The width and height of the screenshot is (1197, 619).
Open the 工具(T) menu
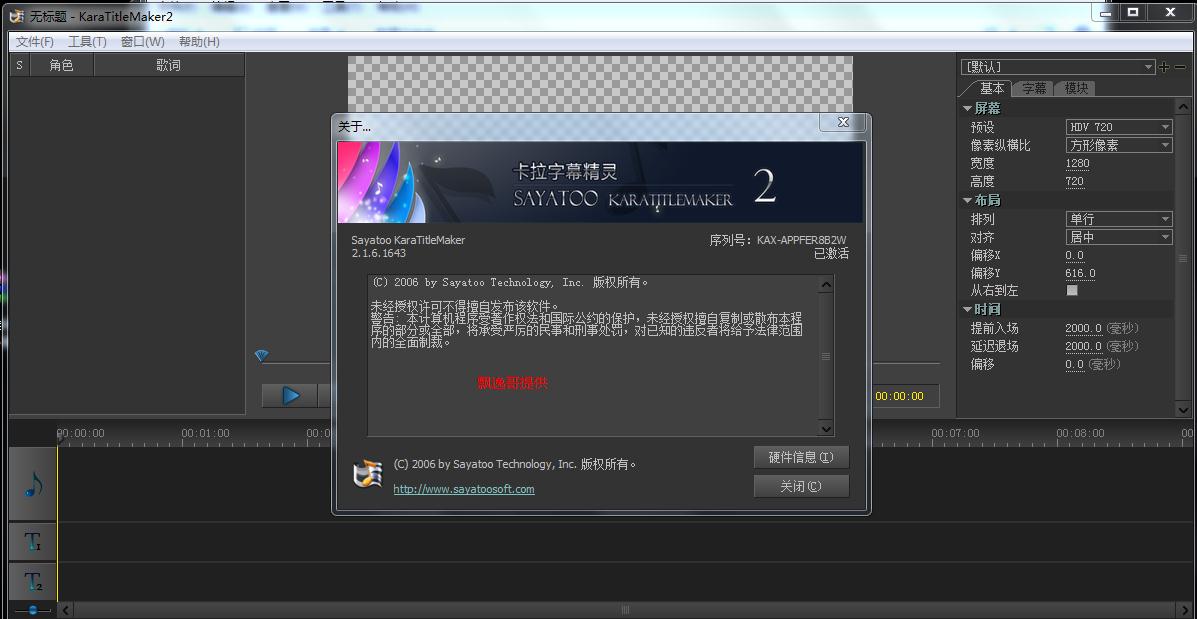pos(87,42)
